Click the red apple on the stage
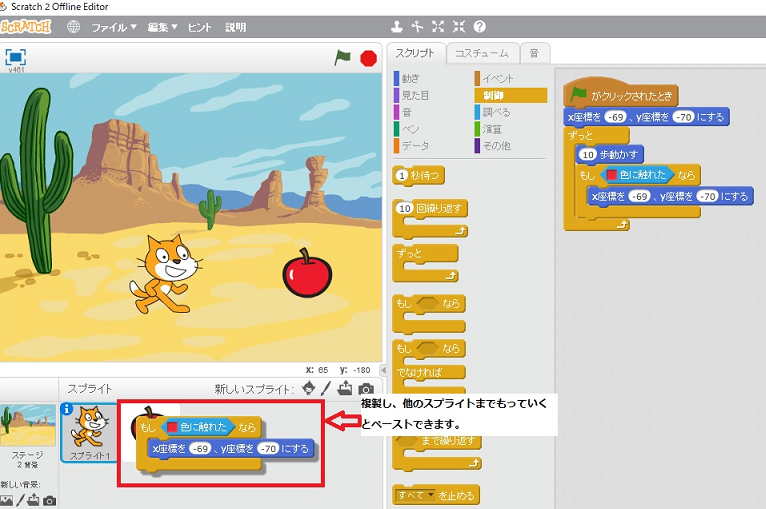Screen dimensions: 766x509 (307, 273)
